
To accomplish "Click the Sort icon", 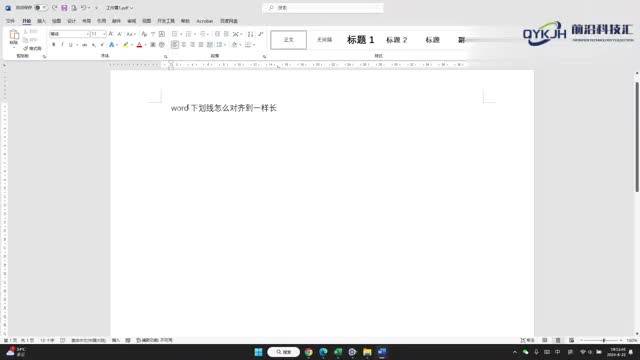I will coord(251,34).
